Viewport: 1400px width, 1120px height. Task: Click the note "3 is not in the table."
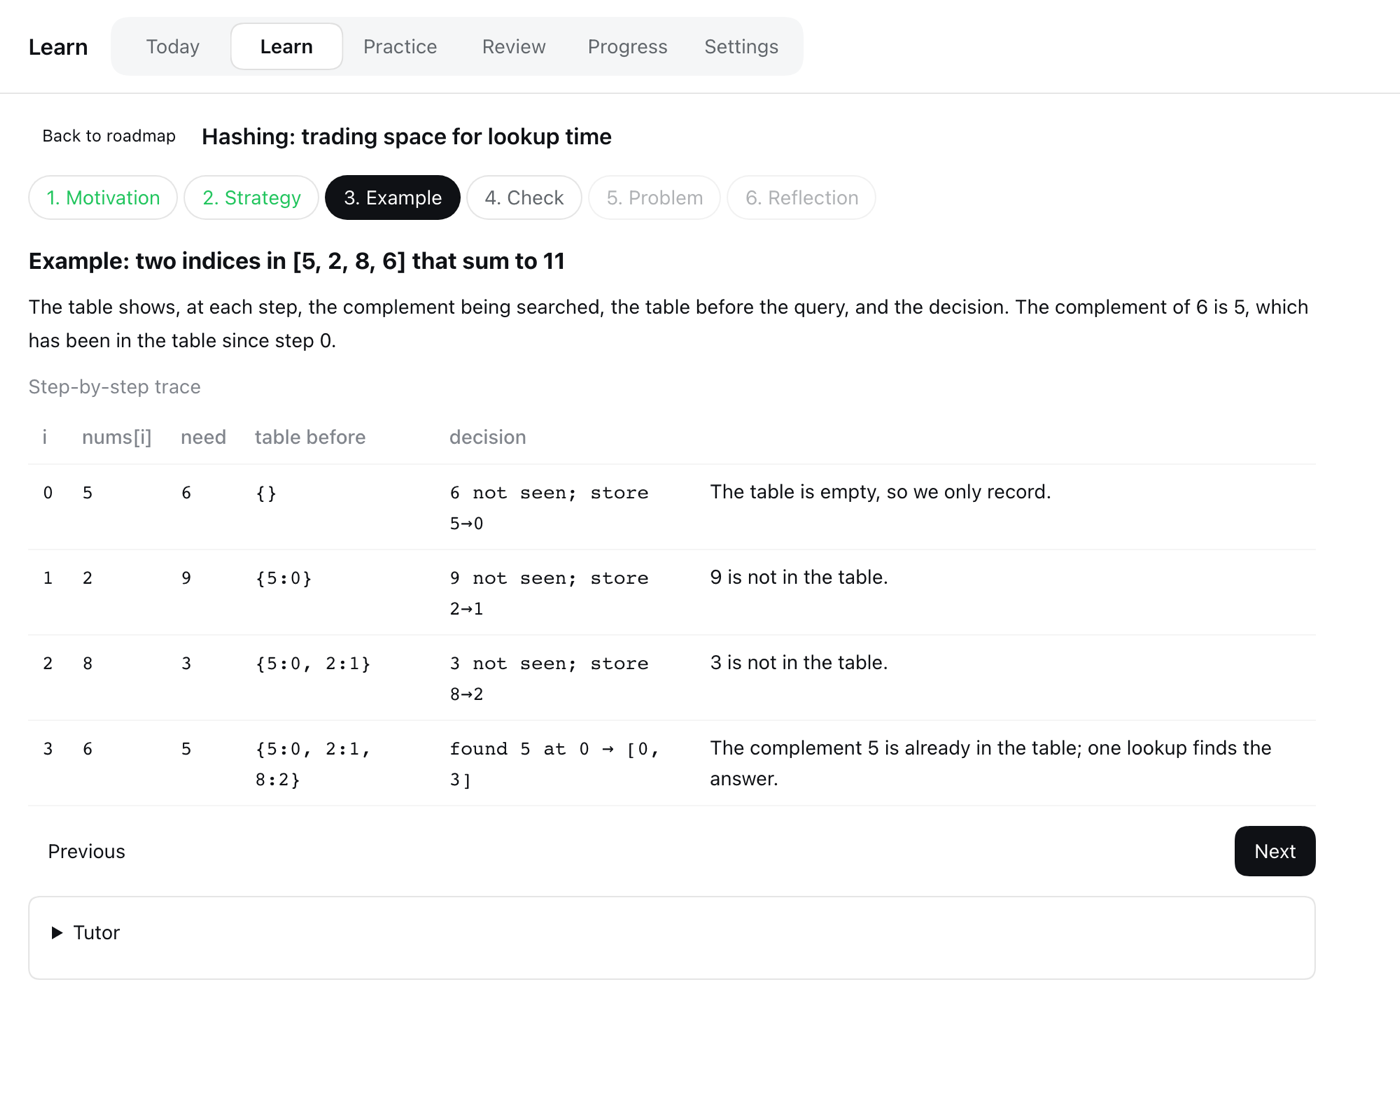tap(799, 663)
